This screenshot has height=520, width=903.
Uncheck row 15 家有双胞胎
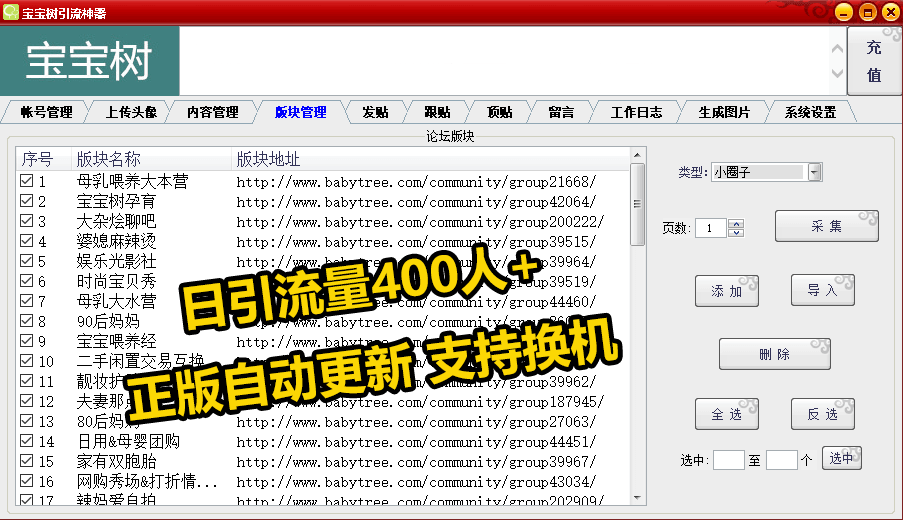pos(26,461)
